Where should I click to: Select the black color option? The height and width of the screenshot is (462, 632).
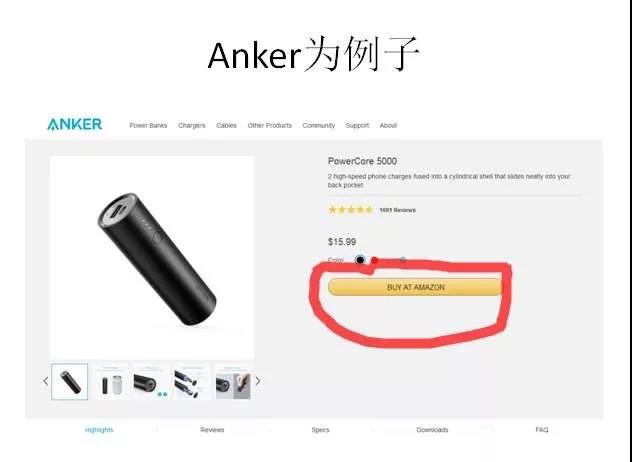point(360,260)
